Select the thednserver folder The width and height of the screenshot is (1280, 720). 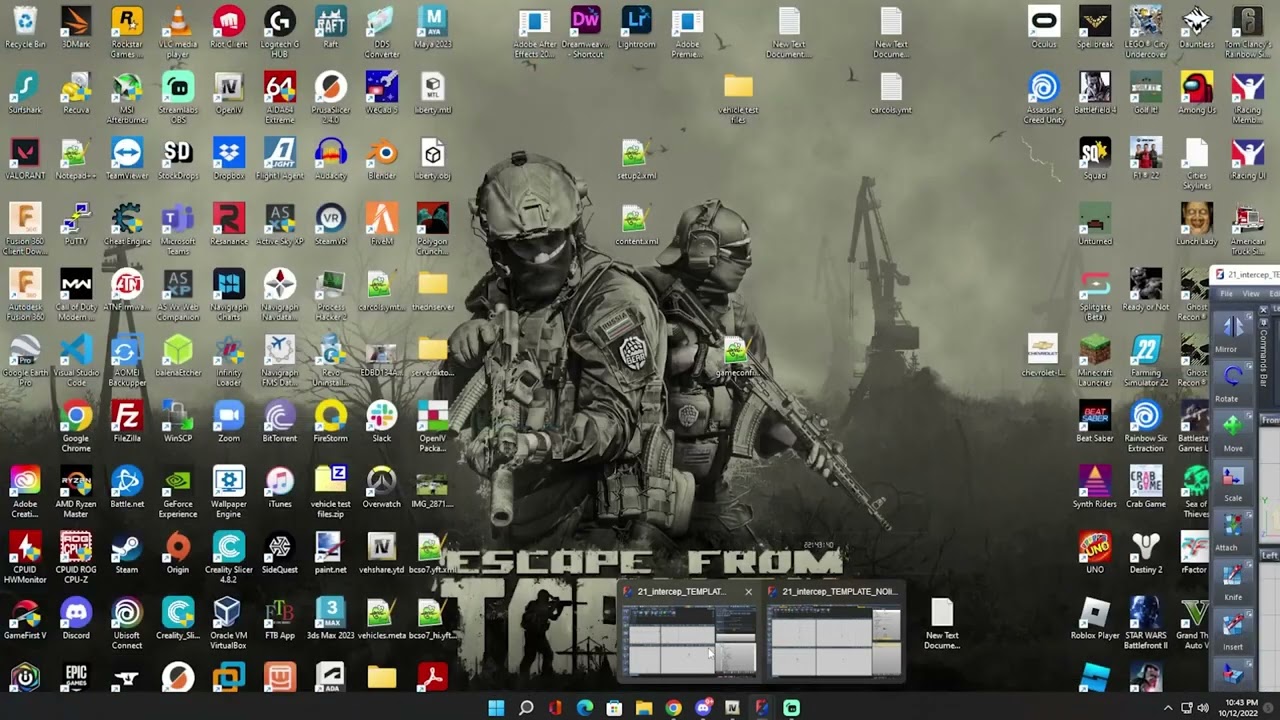(433, 291)
